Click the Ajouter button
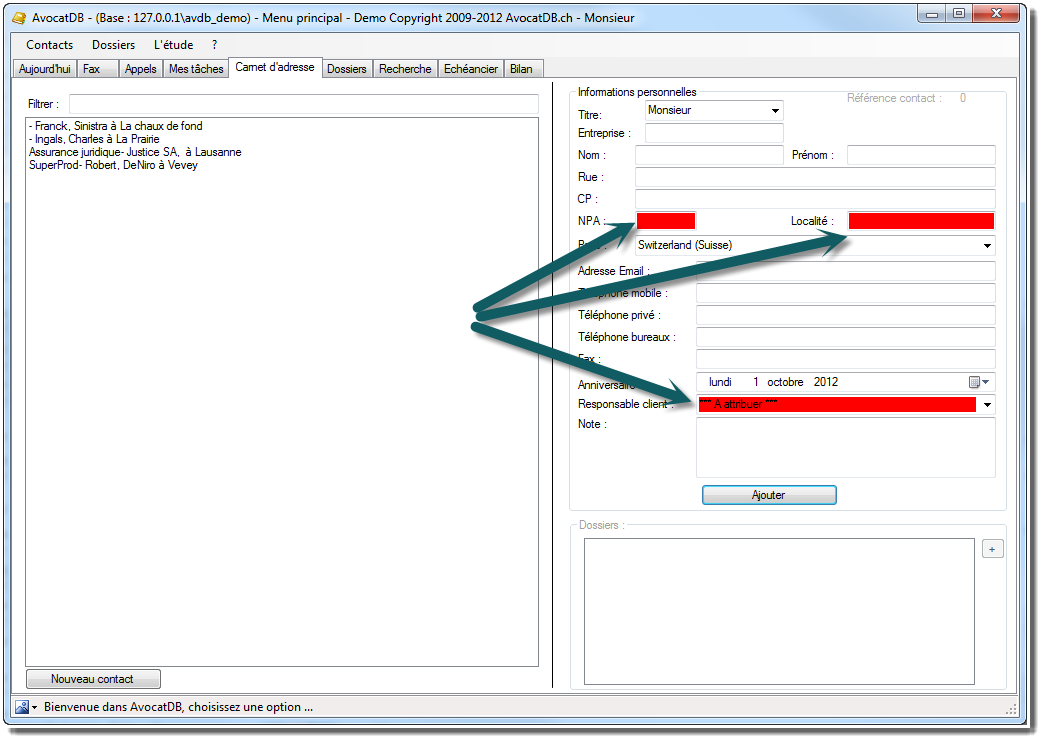Screen dimensions: 1045x743 [768, 495]
